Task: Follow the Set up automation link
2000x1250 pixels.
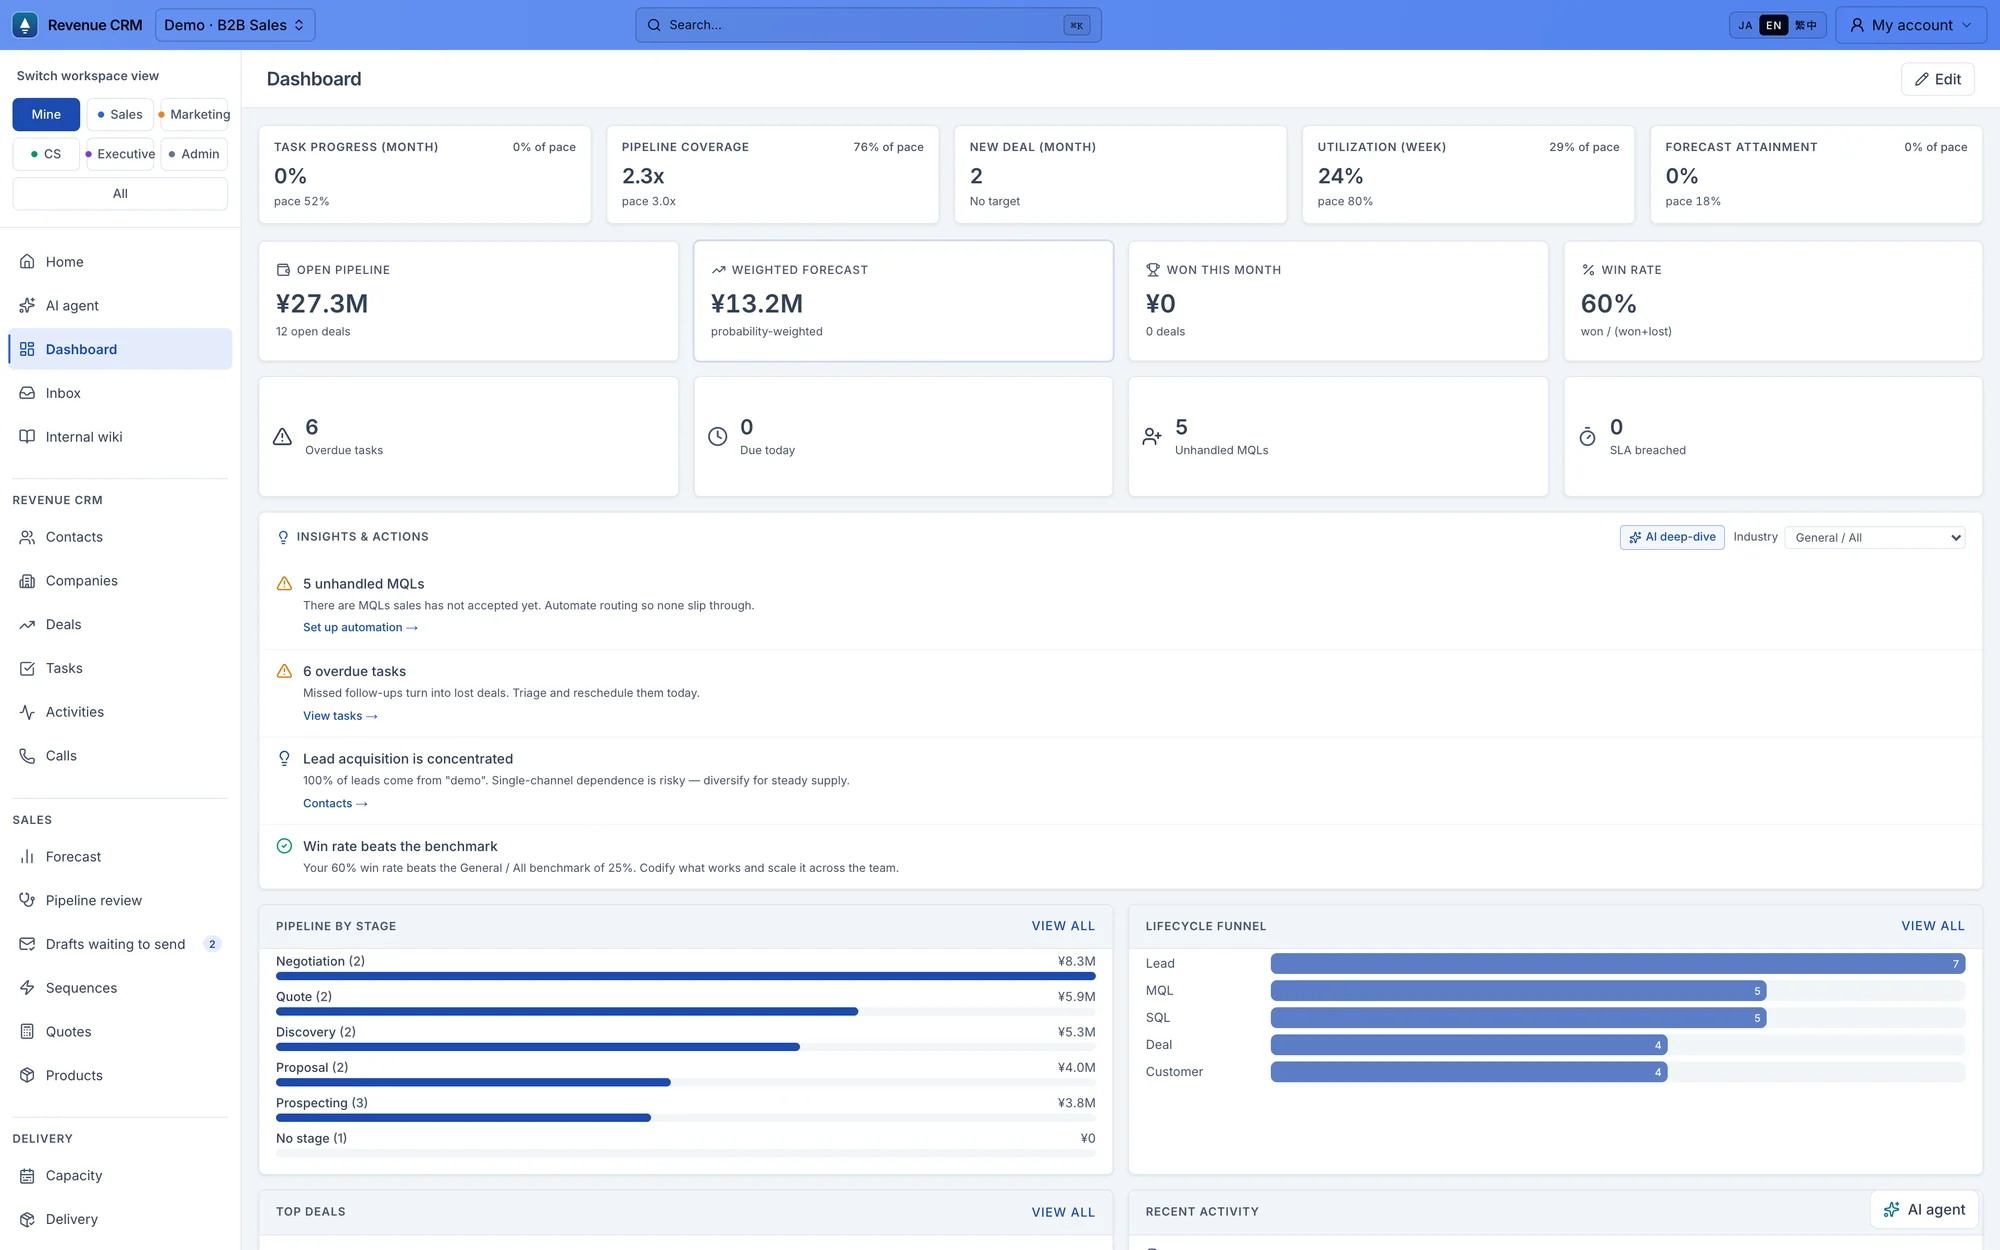Action: point(360,628)
